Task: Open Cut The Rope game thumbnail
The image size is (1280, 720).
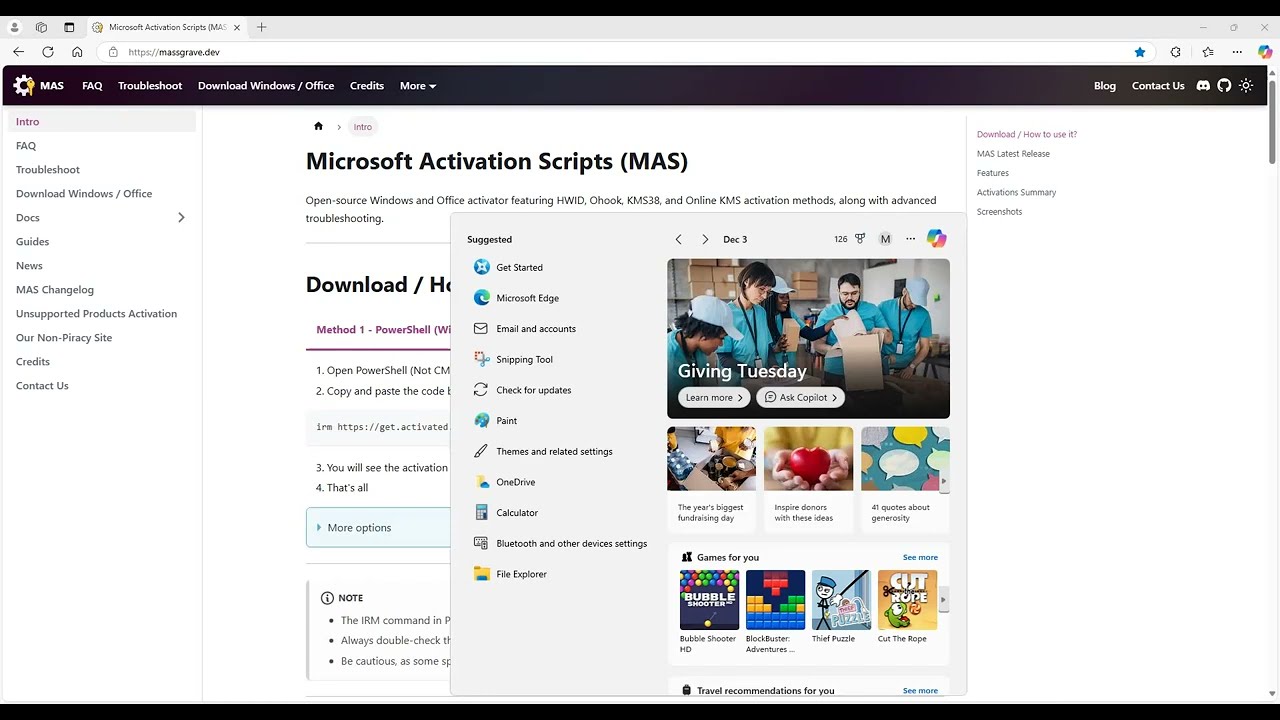Action: point(907,600)
